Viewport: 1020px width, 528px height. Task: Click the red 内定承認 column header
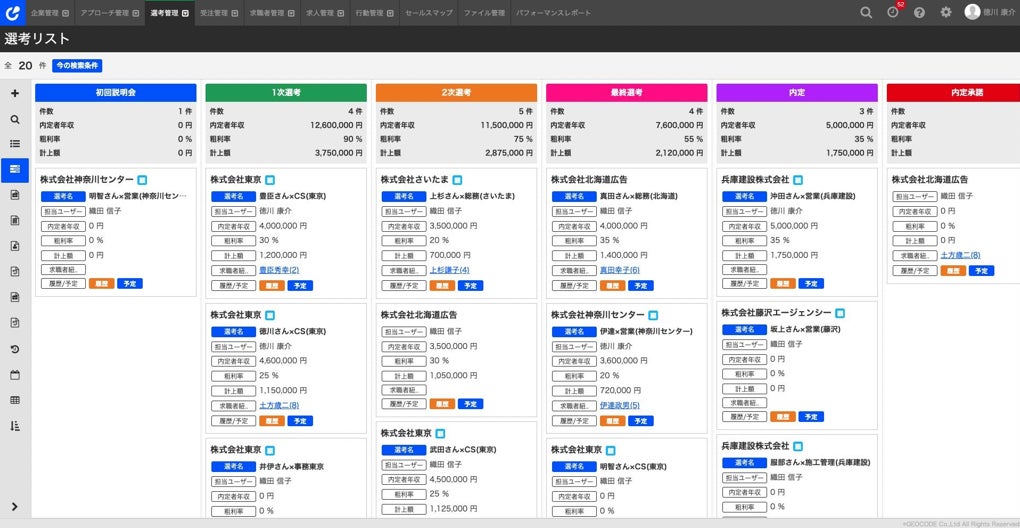click(x=954, y=92)
